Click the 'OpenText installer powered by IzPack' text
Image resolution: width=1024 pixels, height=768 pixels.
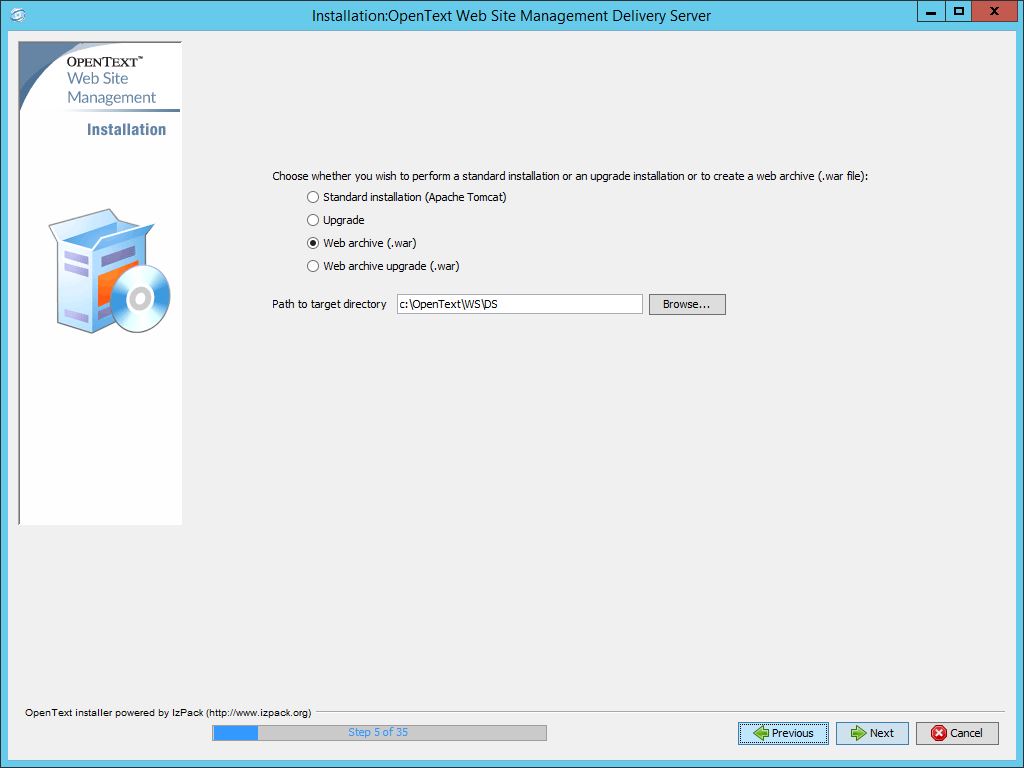[x=168, y=712]
